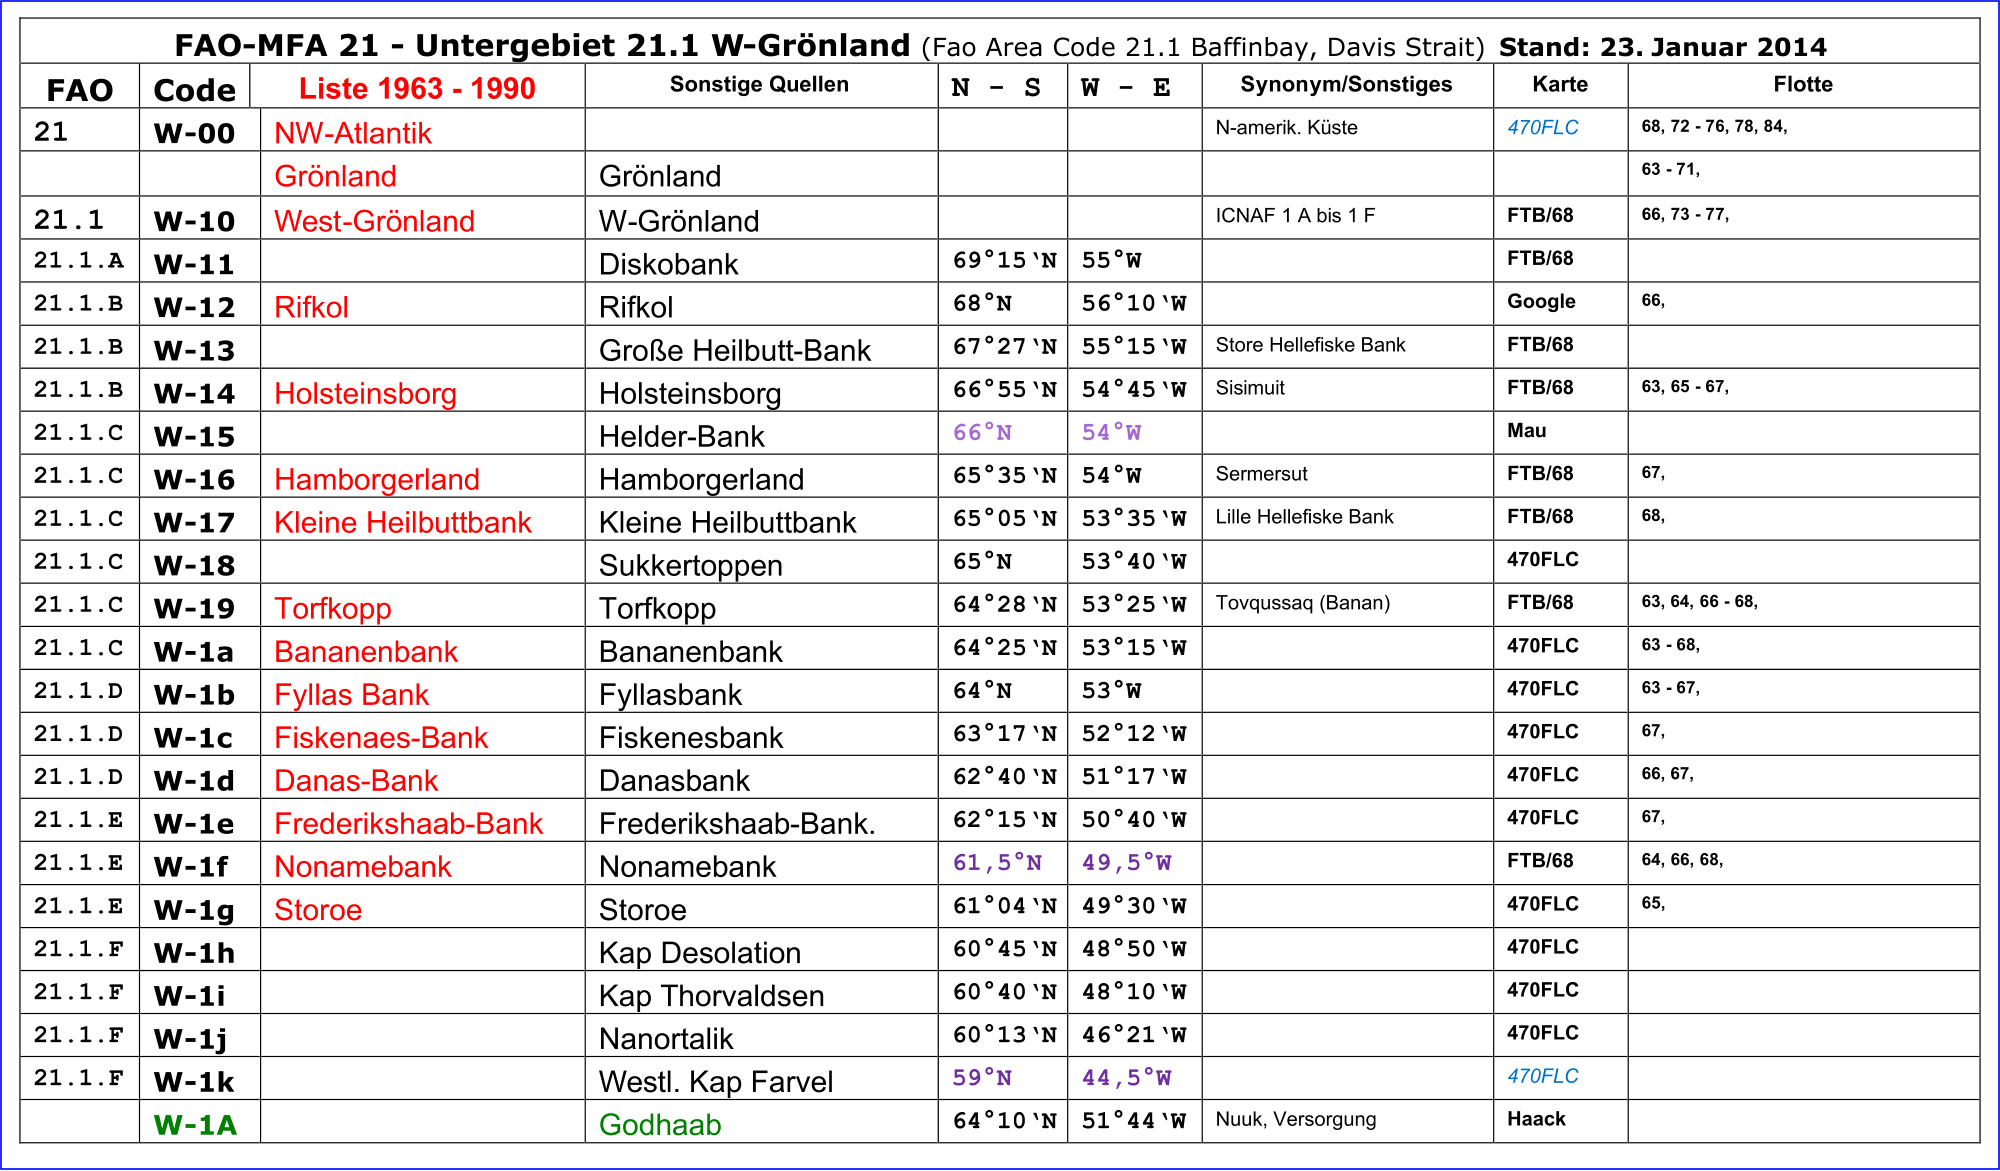Click the red 'Holsteinsborg' entry
Viewport: 2000px width, 1171px height.
[365, 393]
